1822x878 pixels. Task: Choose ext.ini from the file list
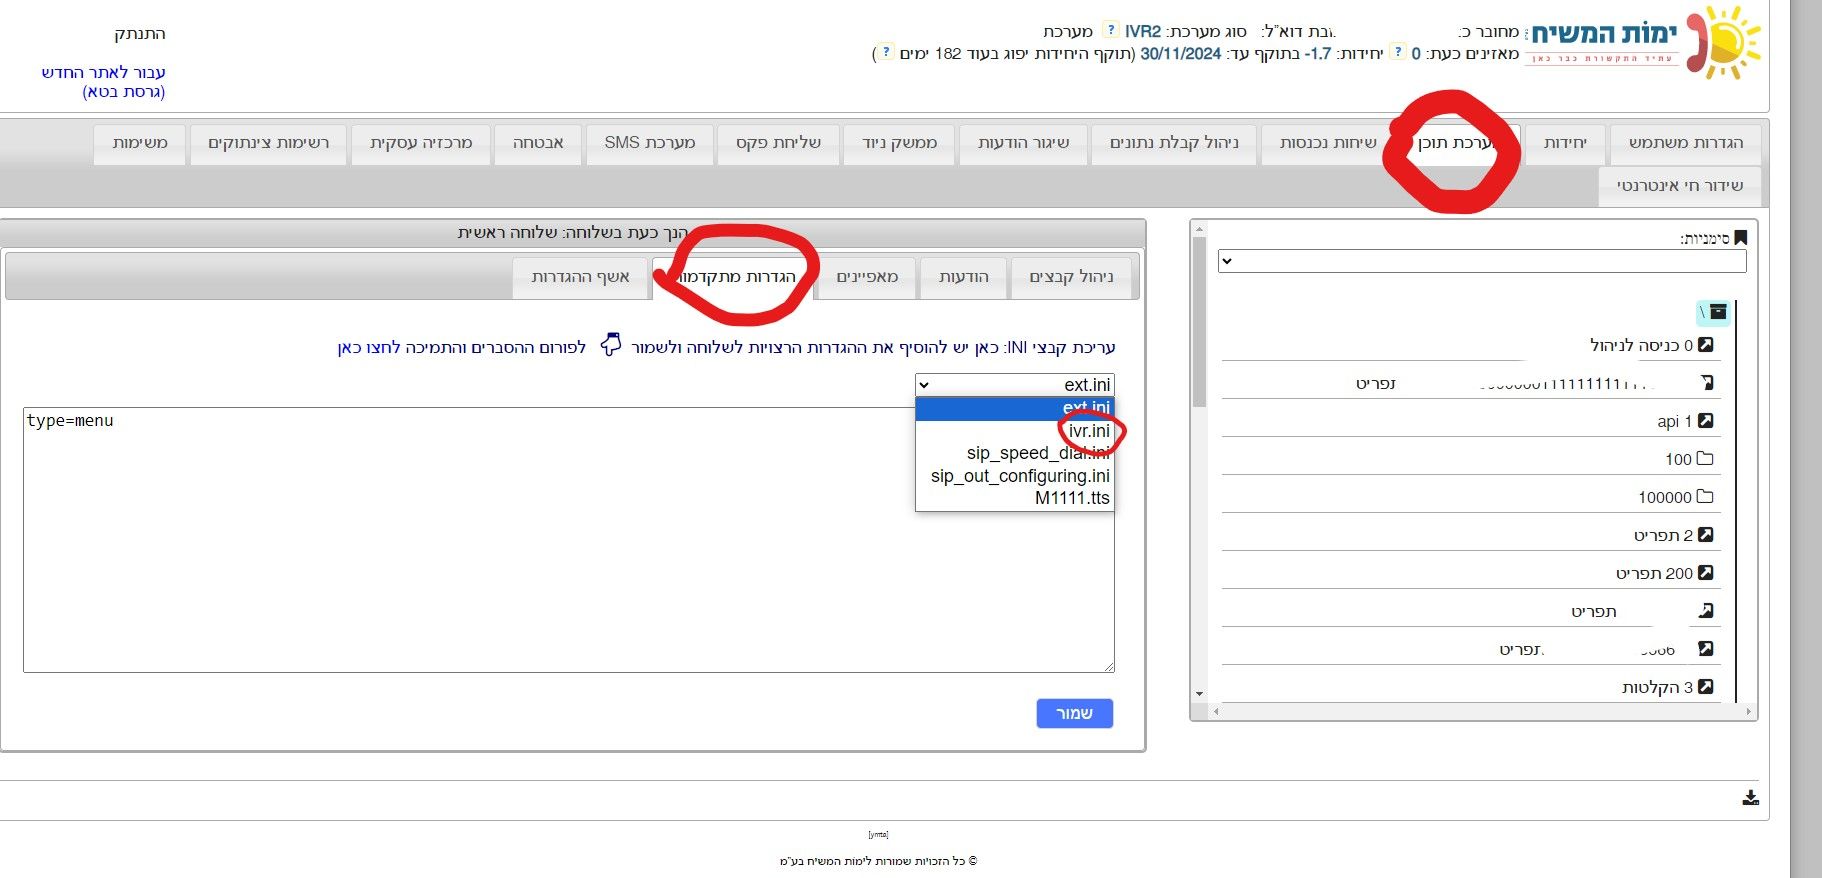[1015, 408]
